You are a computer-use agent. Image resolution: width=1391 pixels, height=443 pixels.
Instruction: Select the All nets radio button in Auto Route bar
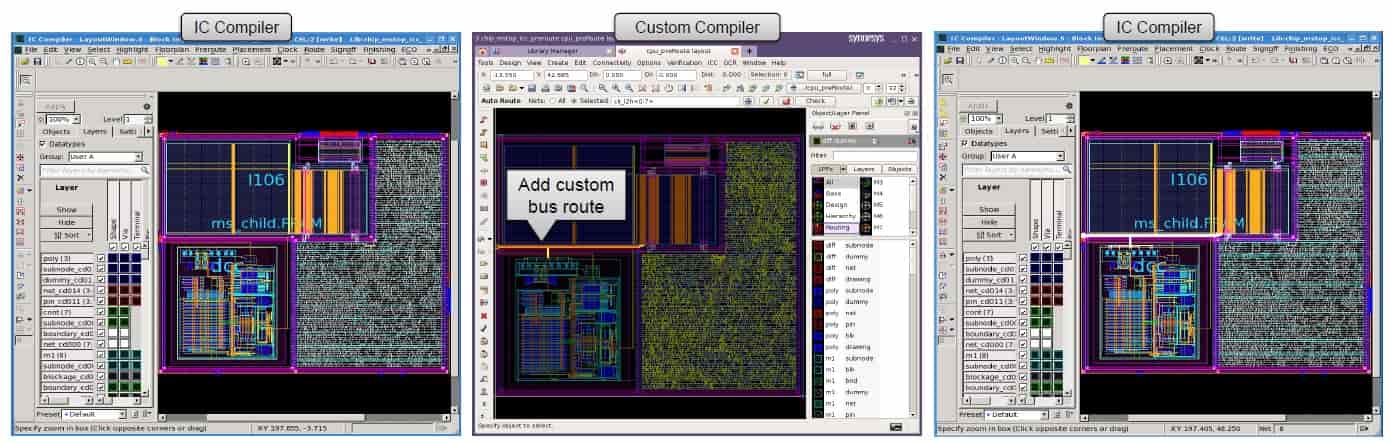(552, 100)
